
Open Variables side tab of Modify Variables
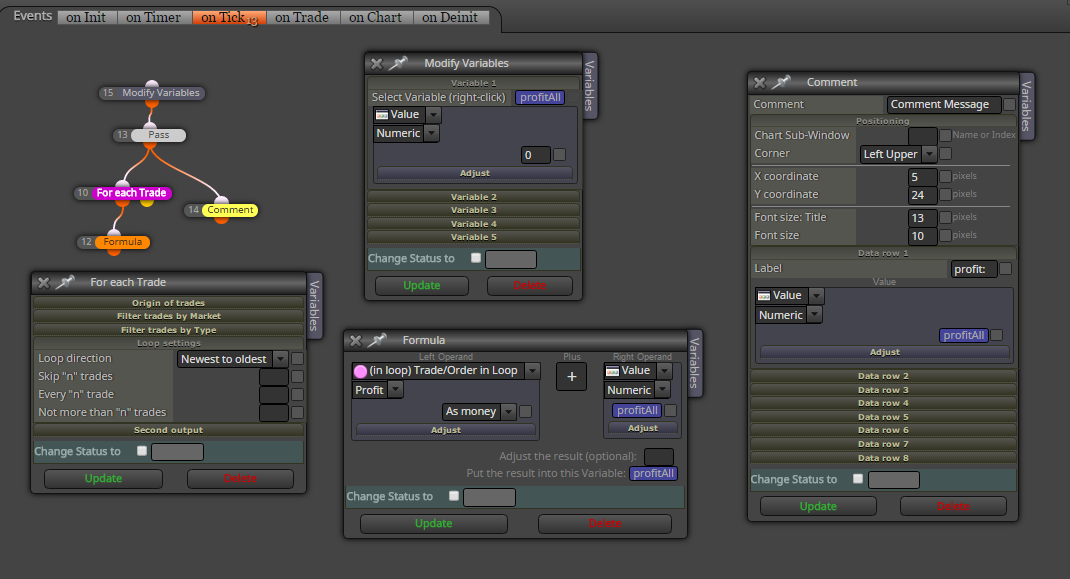[x=590, y=85]
